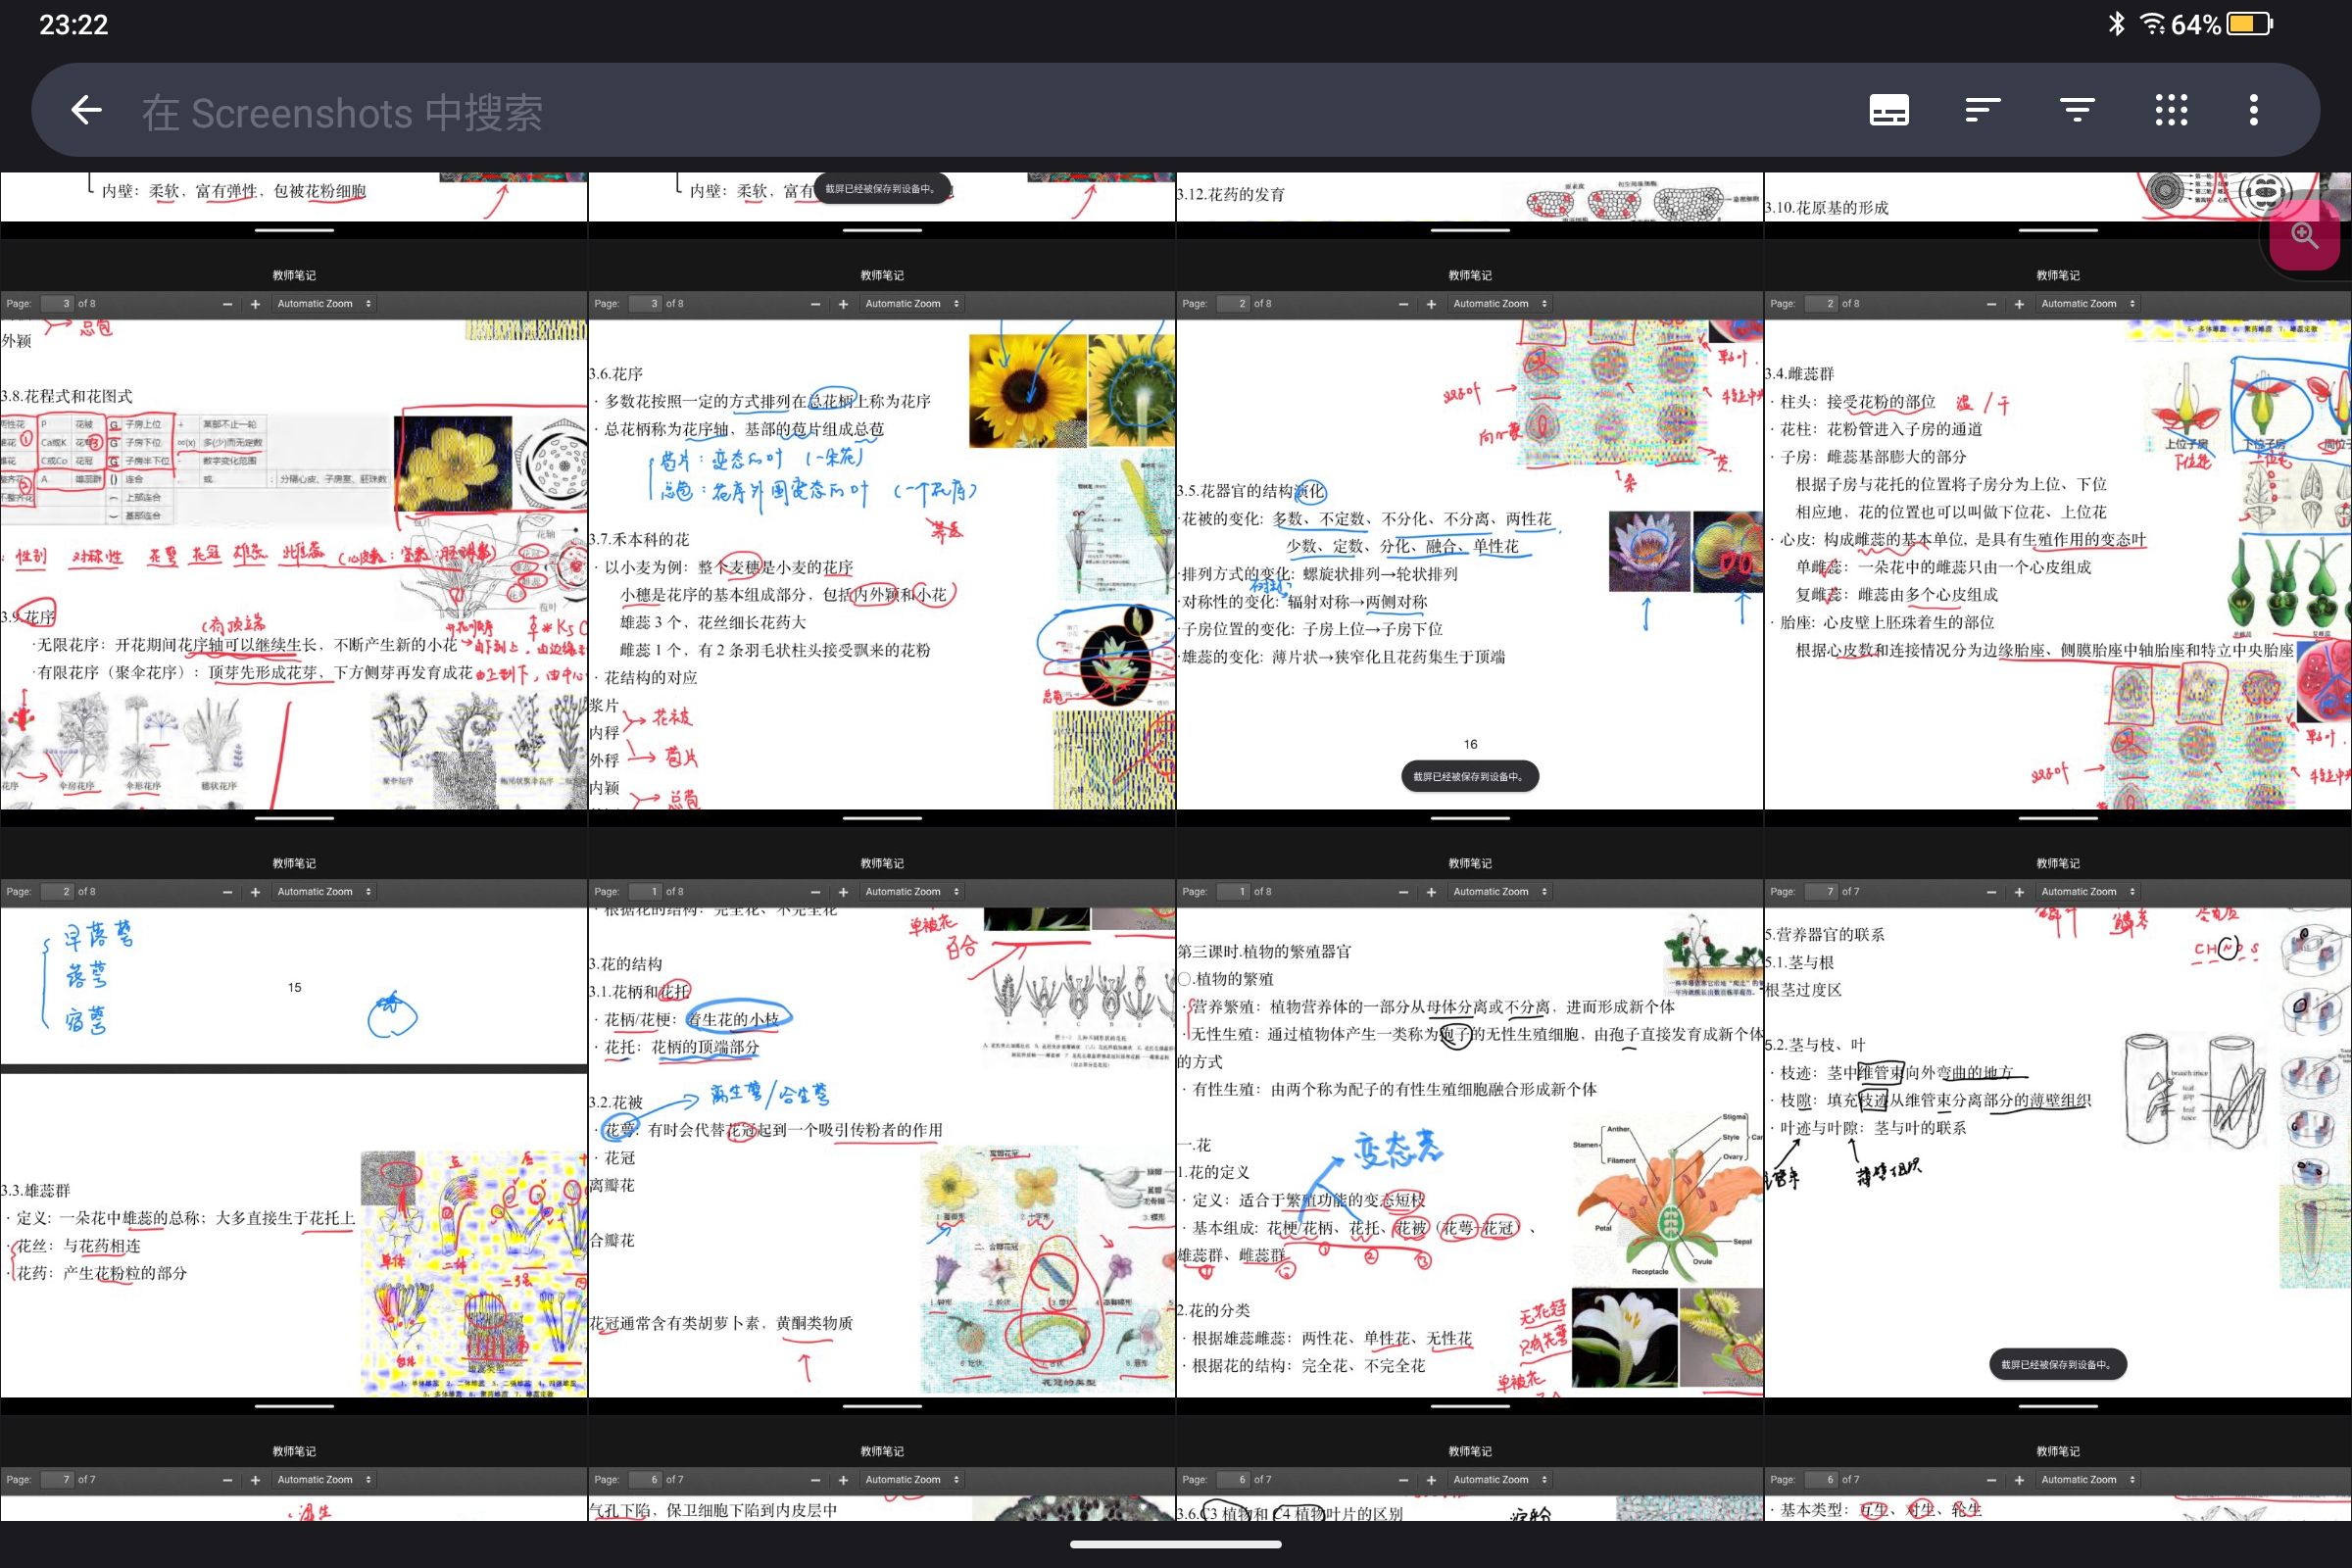Screen dimensions: 2352x1568
Task: Open screenshot titled 3.8.花程式和花图式
Action: click(294, 532)
